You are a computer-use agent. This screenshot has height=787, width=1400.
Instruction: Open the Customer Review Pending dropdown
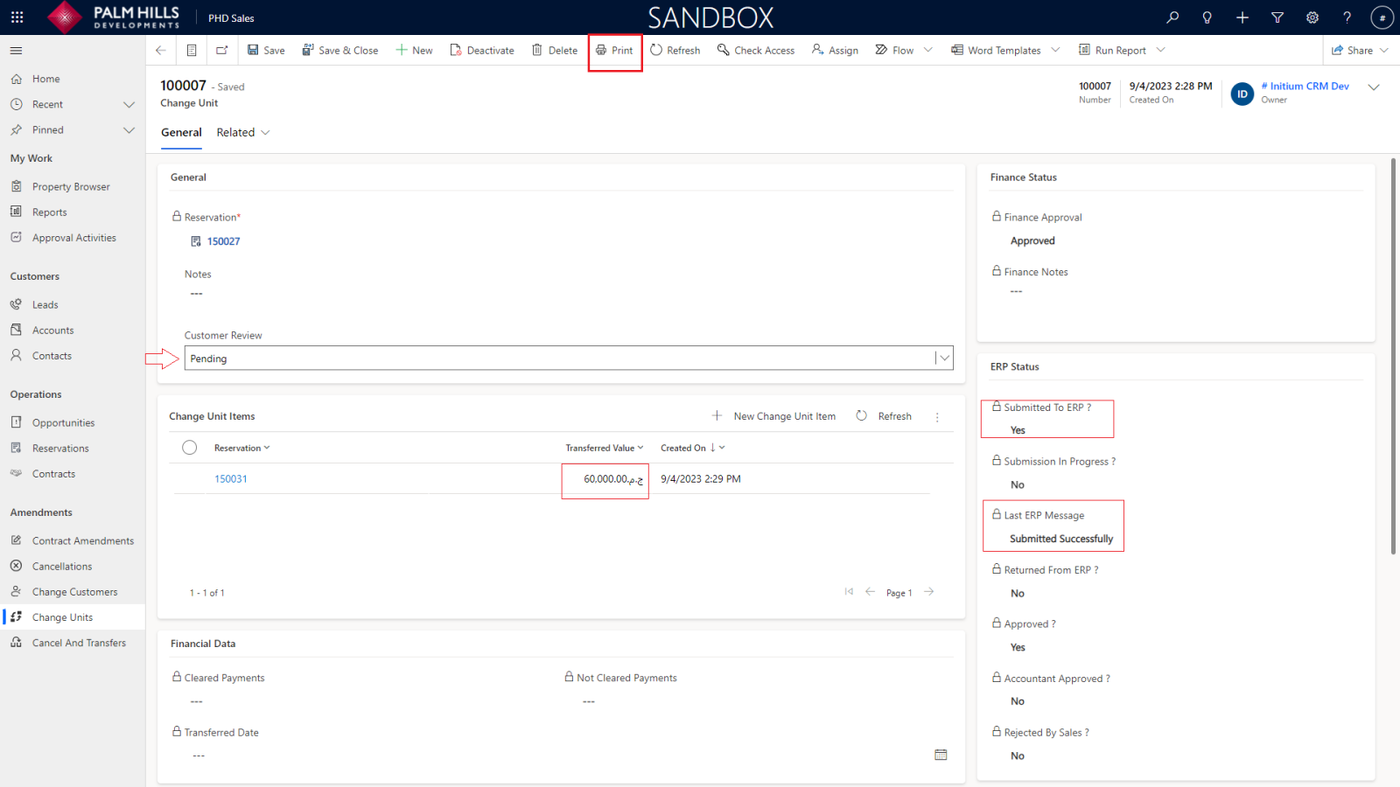568,358
